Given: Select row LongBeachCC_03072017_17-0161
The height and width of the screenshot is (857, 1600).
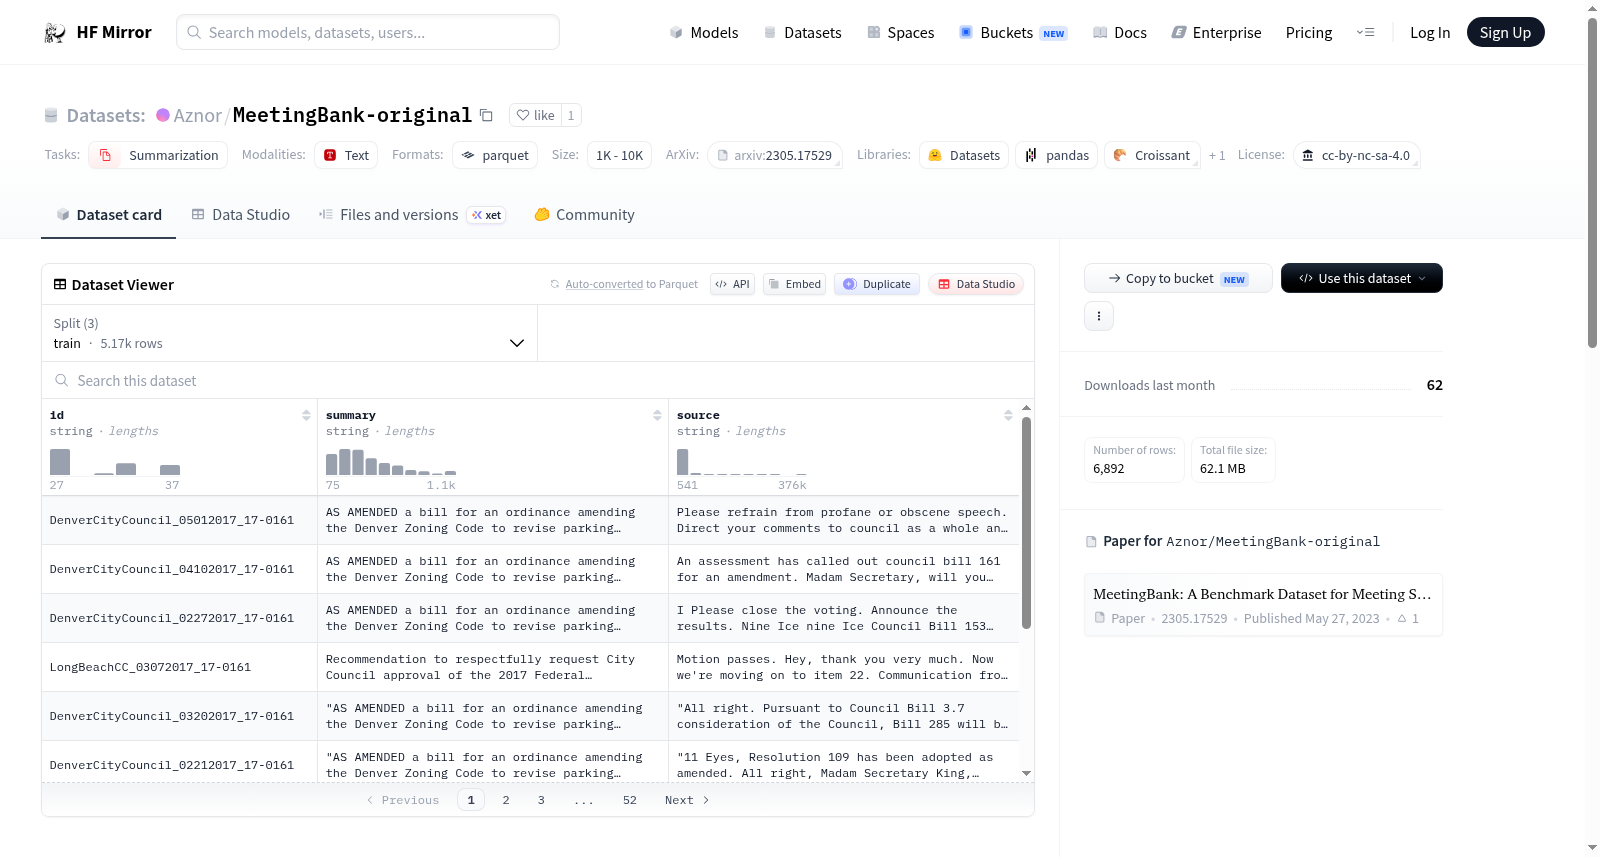Looking at the screenshot, I should [530, 667].
